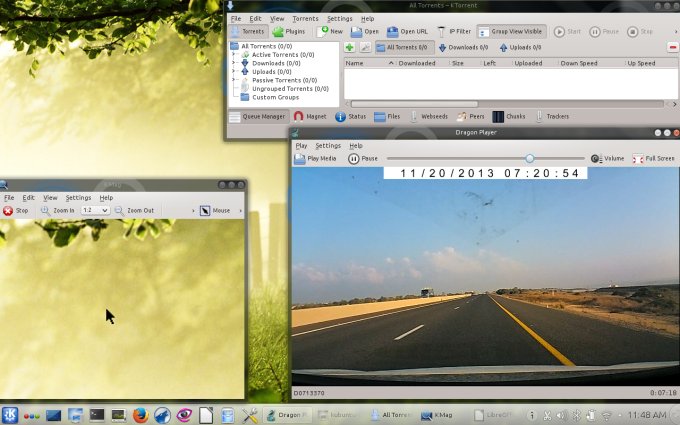The image size is (680, 425).
Task: Launch Firefox from the taskbar
Action: tap(140, 414)
